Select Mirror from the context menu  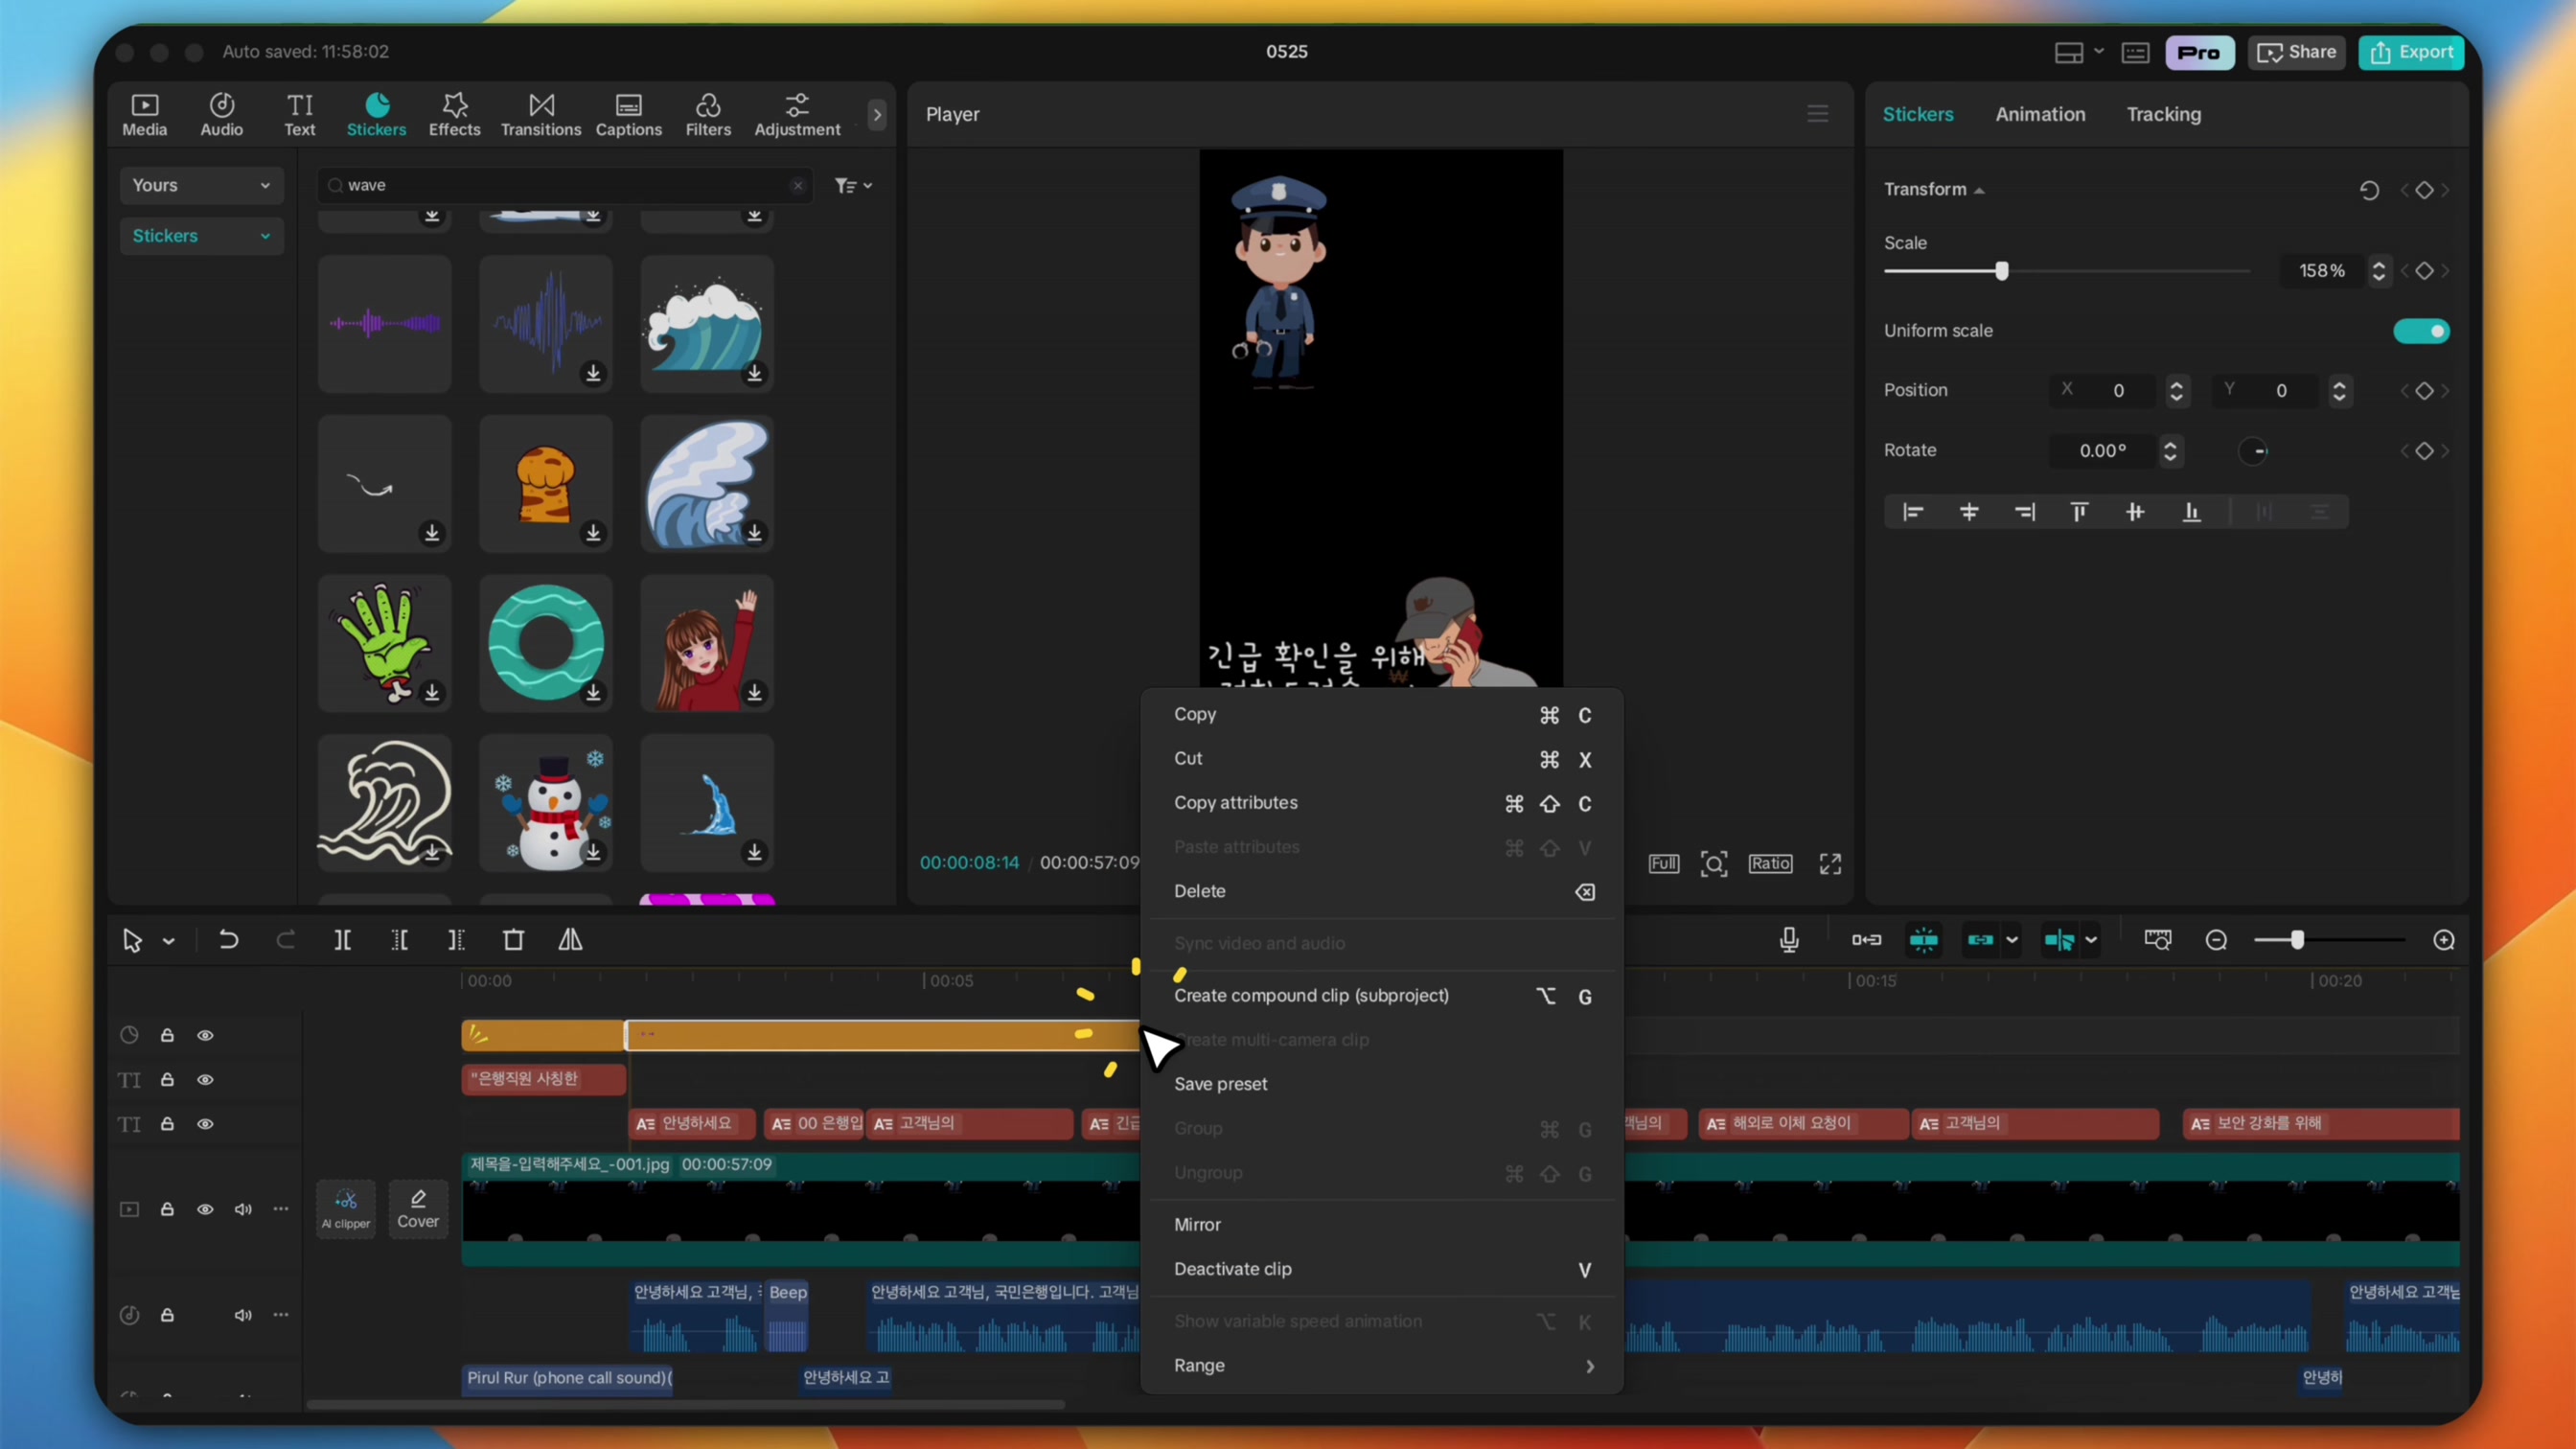click(1382, 1225)
